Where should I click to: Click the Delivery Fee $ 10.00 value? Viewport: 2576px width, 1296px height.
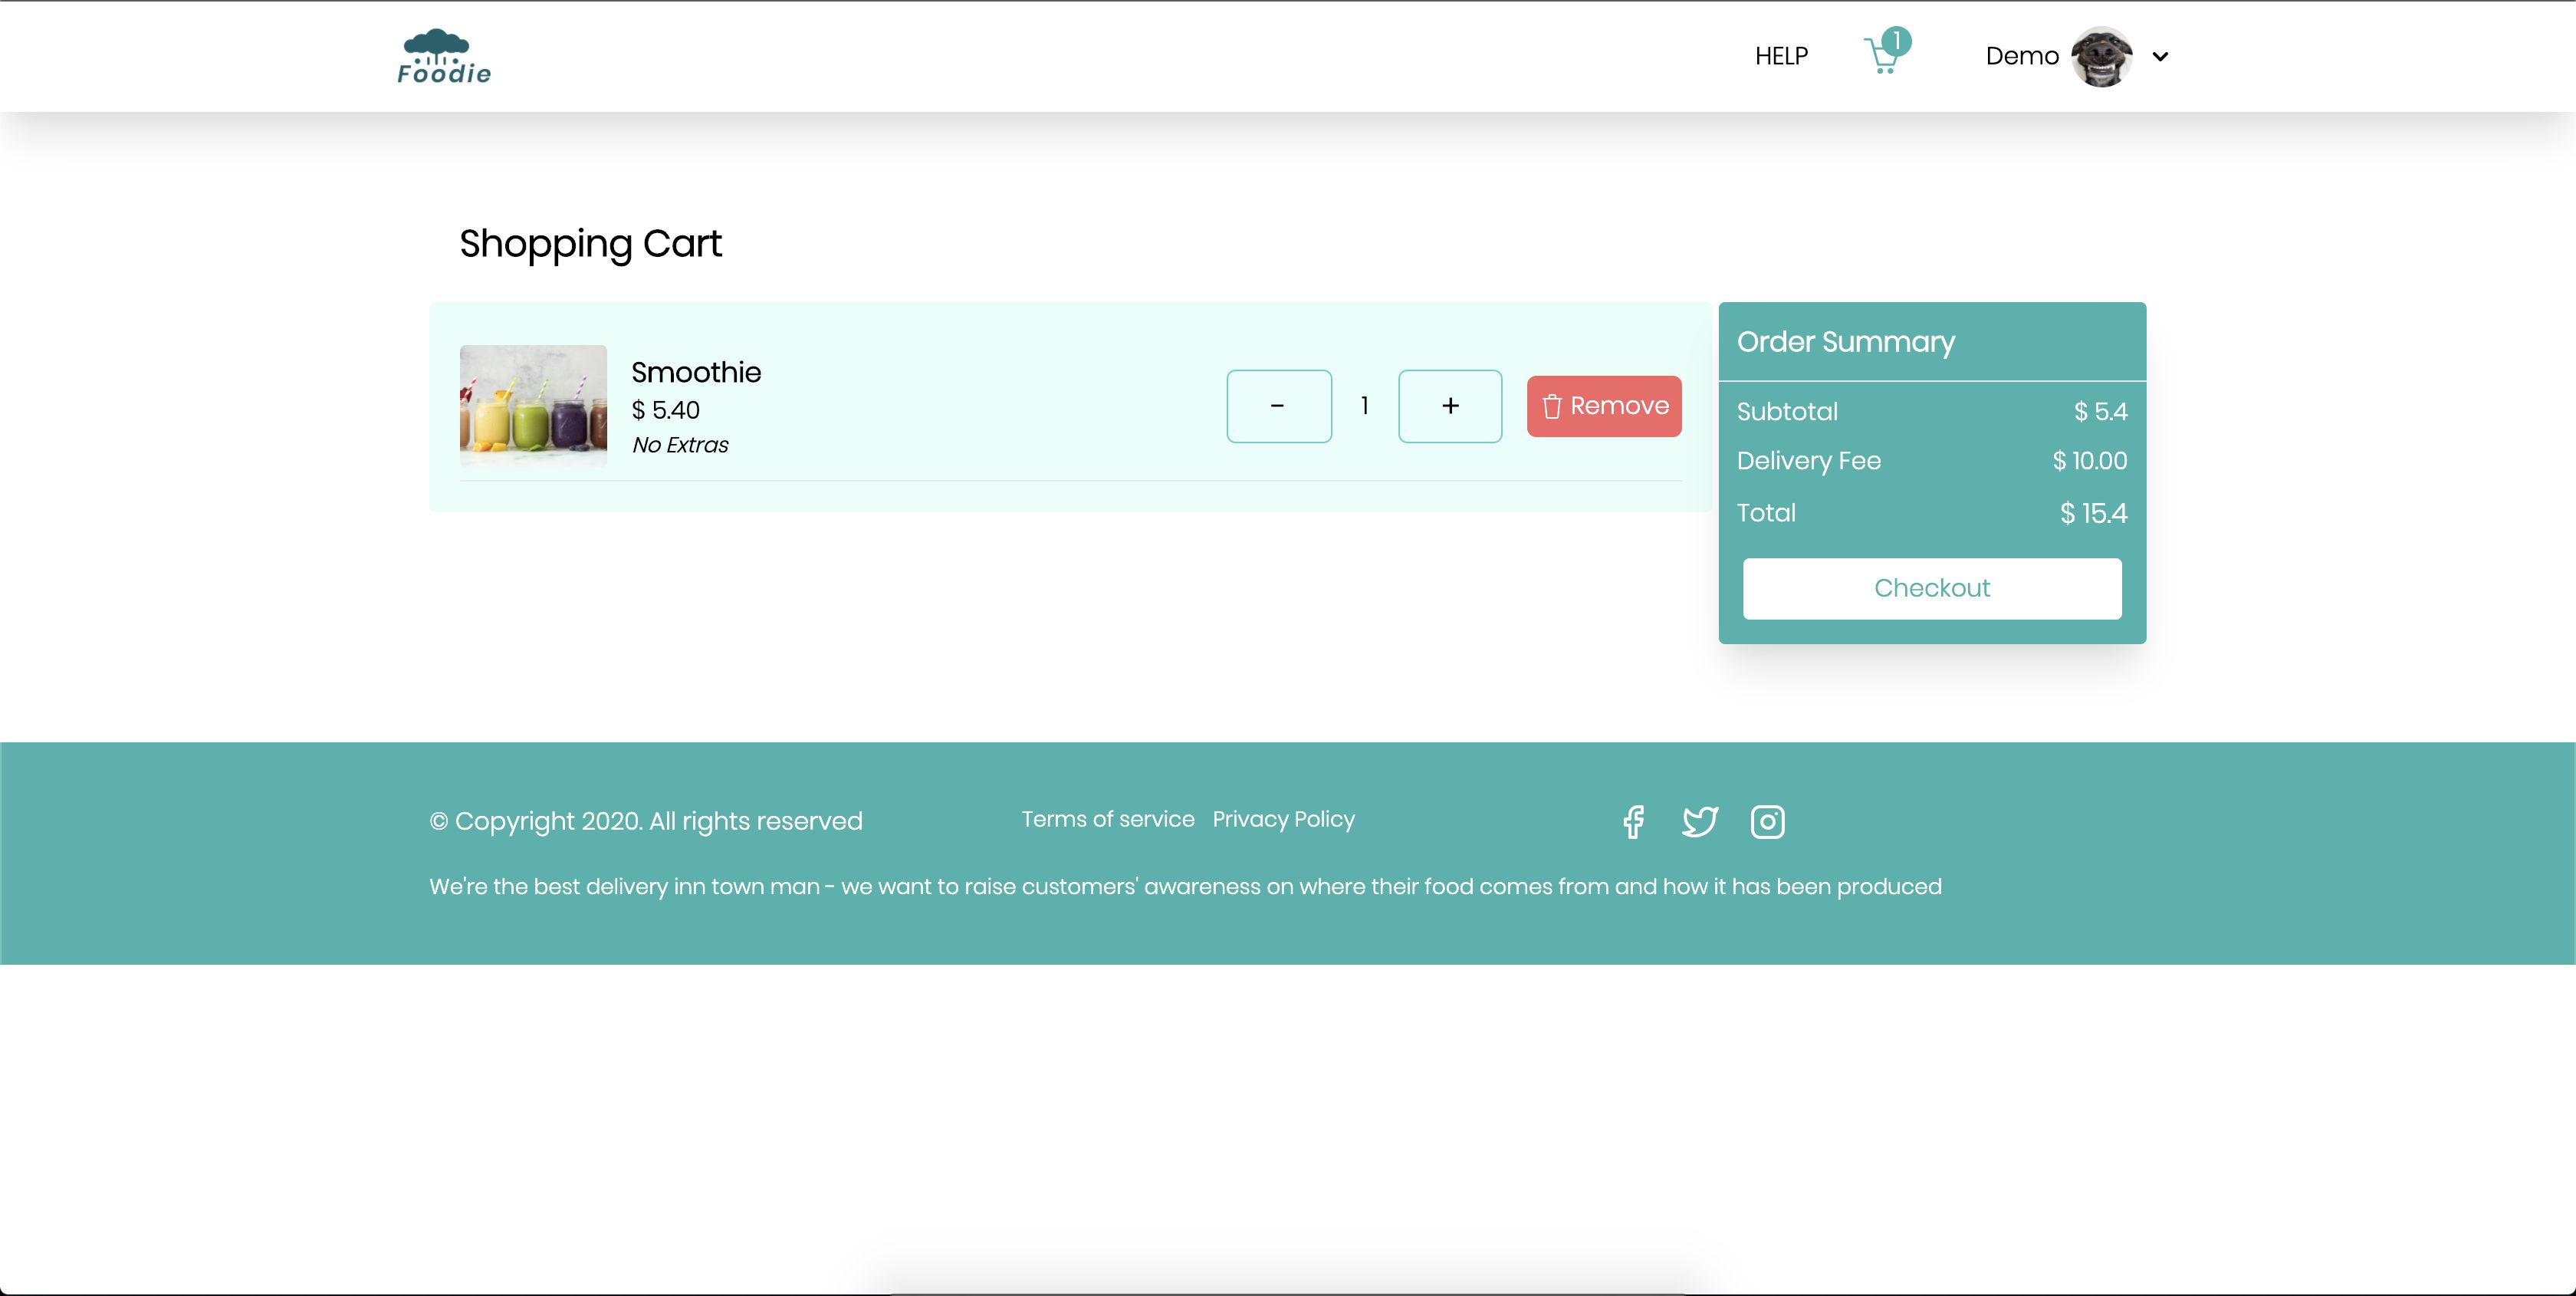[2089, 461]
